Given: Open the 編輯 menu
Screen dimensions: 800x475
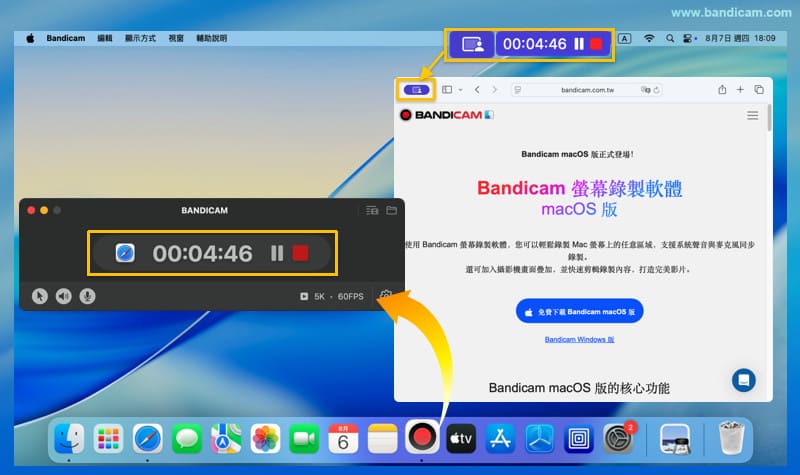Looking at the screenshot, I should [105, 38].
